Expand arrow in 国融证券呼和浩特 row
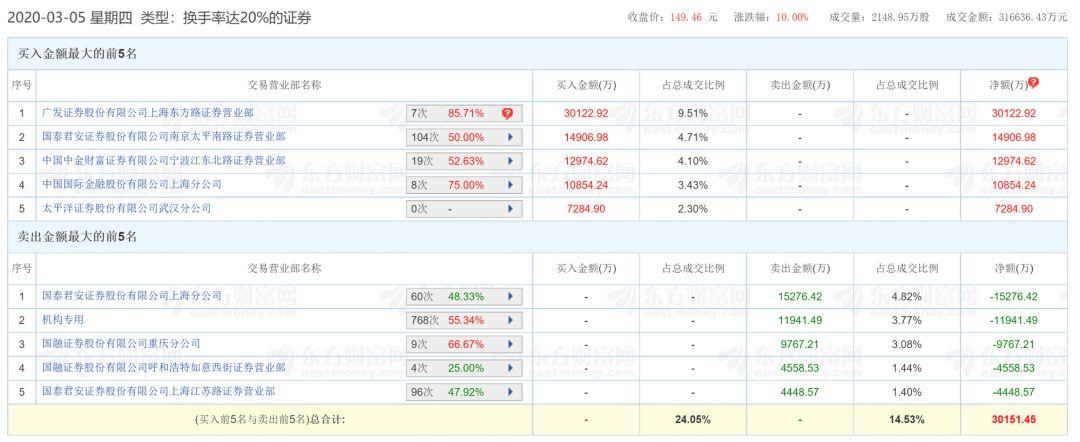 (x=510, y=368)
